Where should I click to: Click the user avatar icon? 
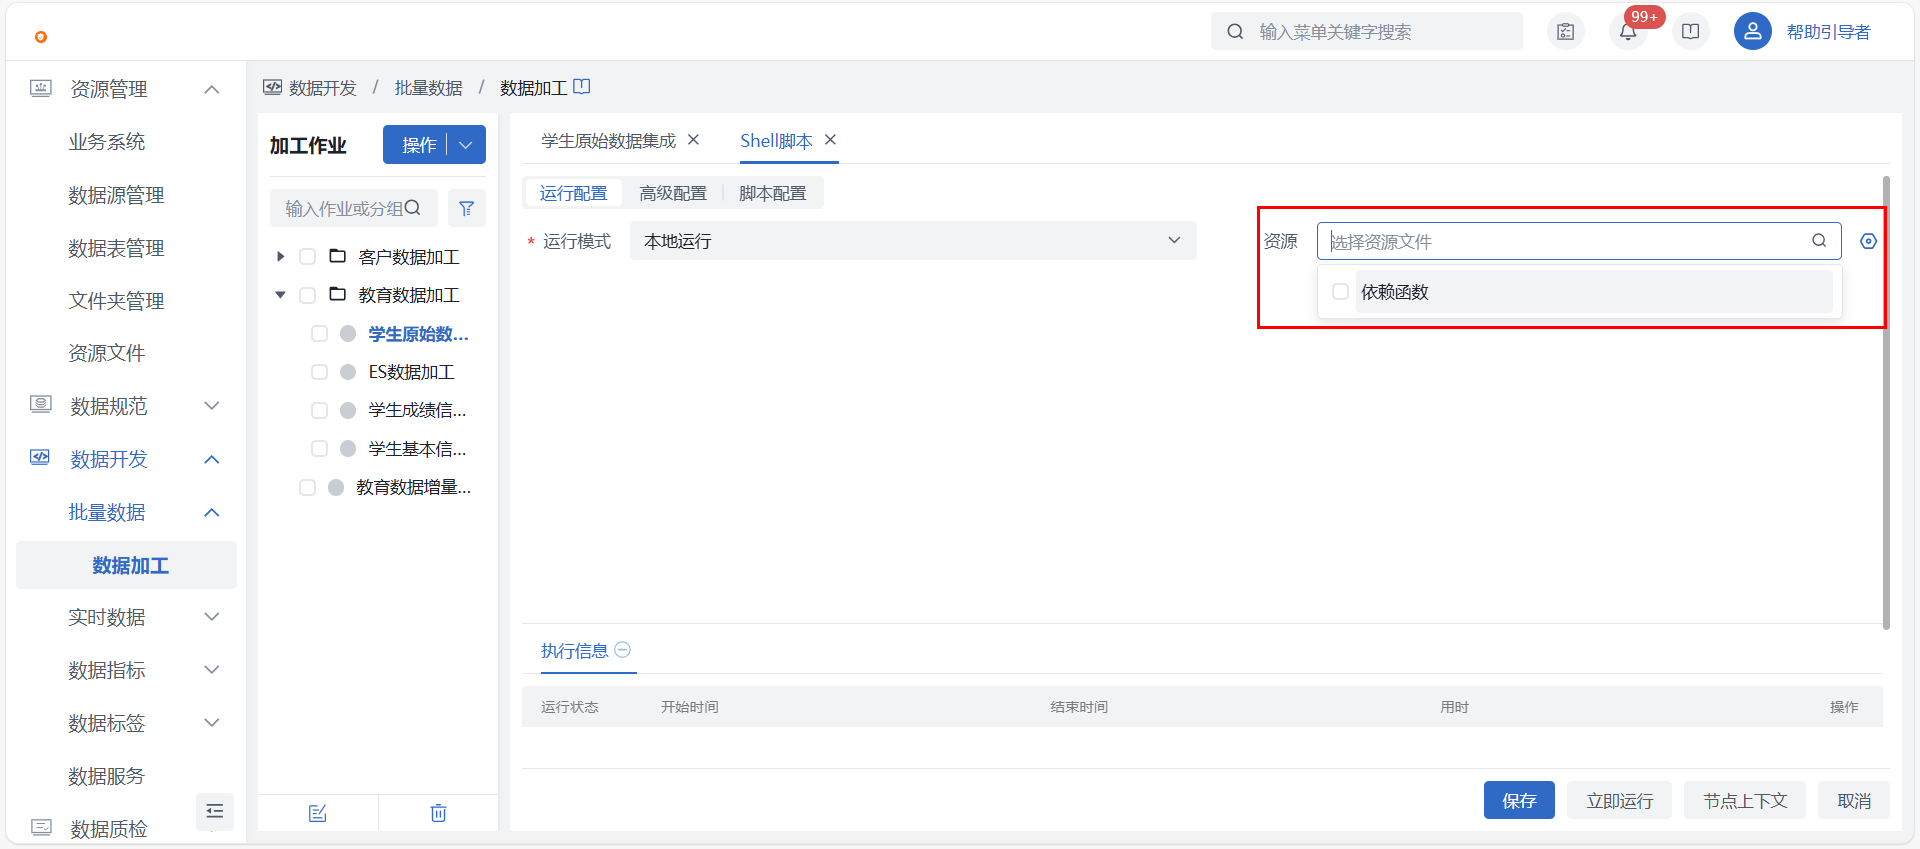[x=1753, y=32]
